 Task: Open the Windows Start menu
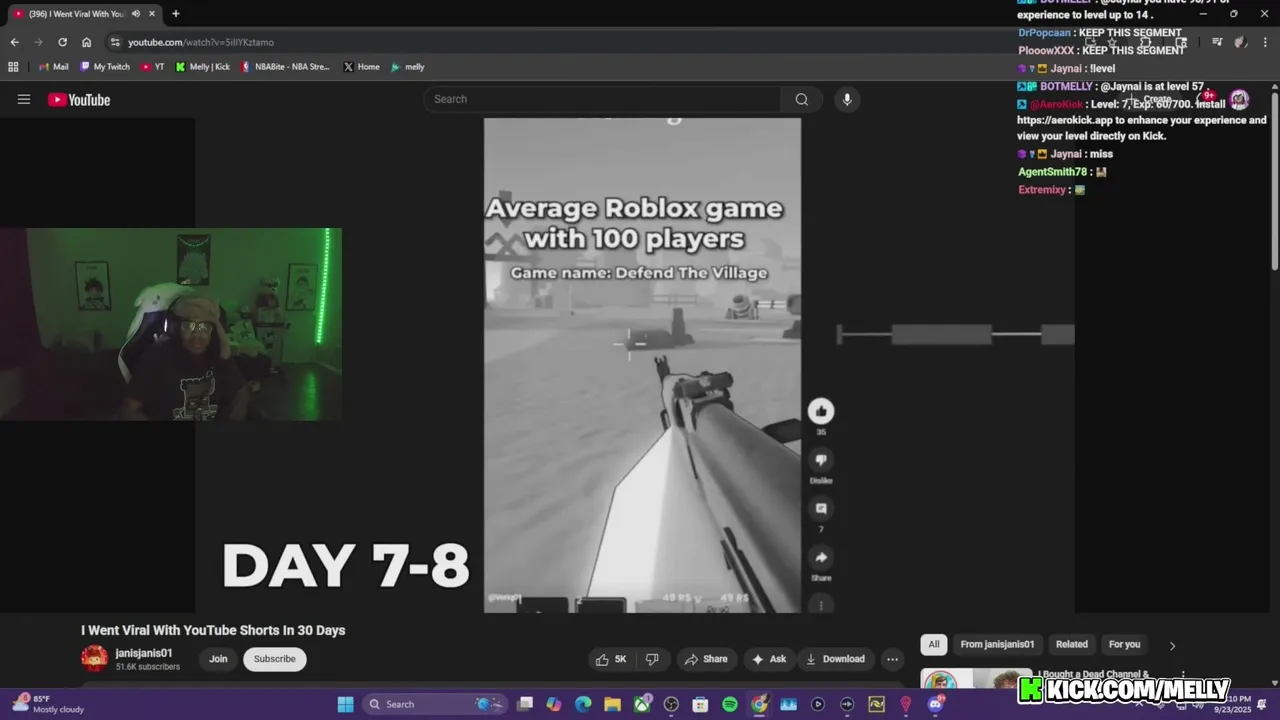tap(345, 704)
